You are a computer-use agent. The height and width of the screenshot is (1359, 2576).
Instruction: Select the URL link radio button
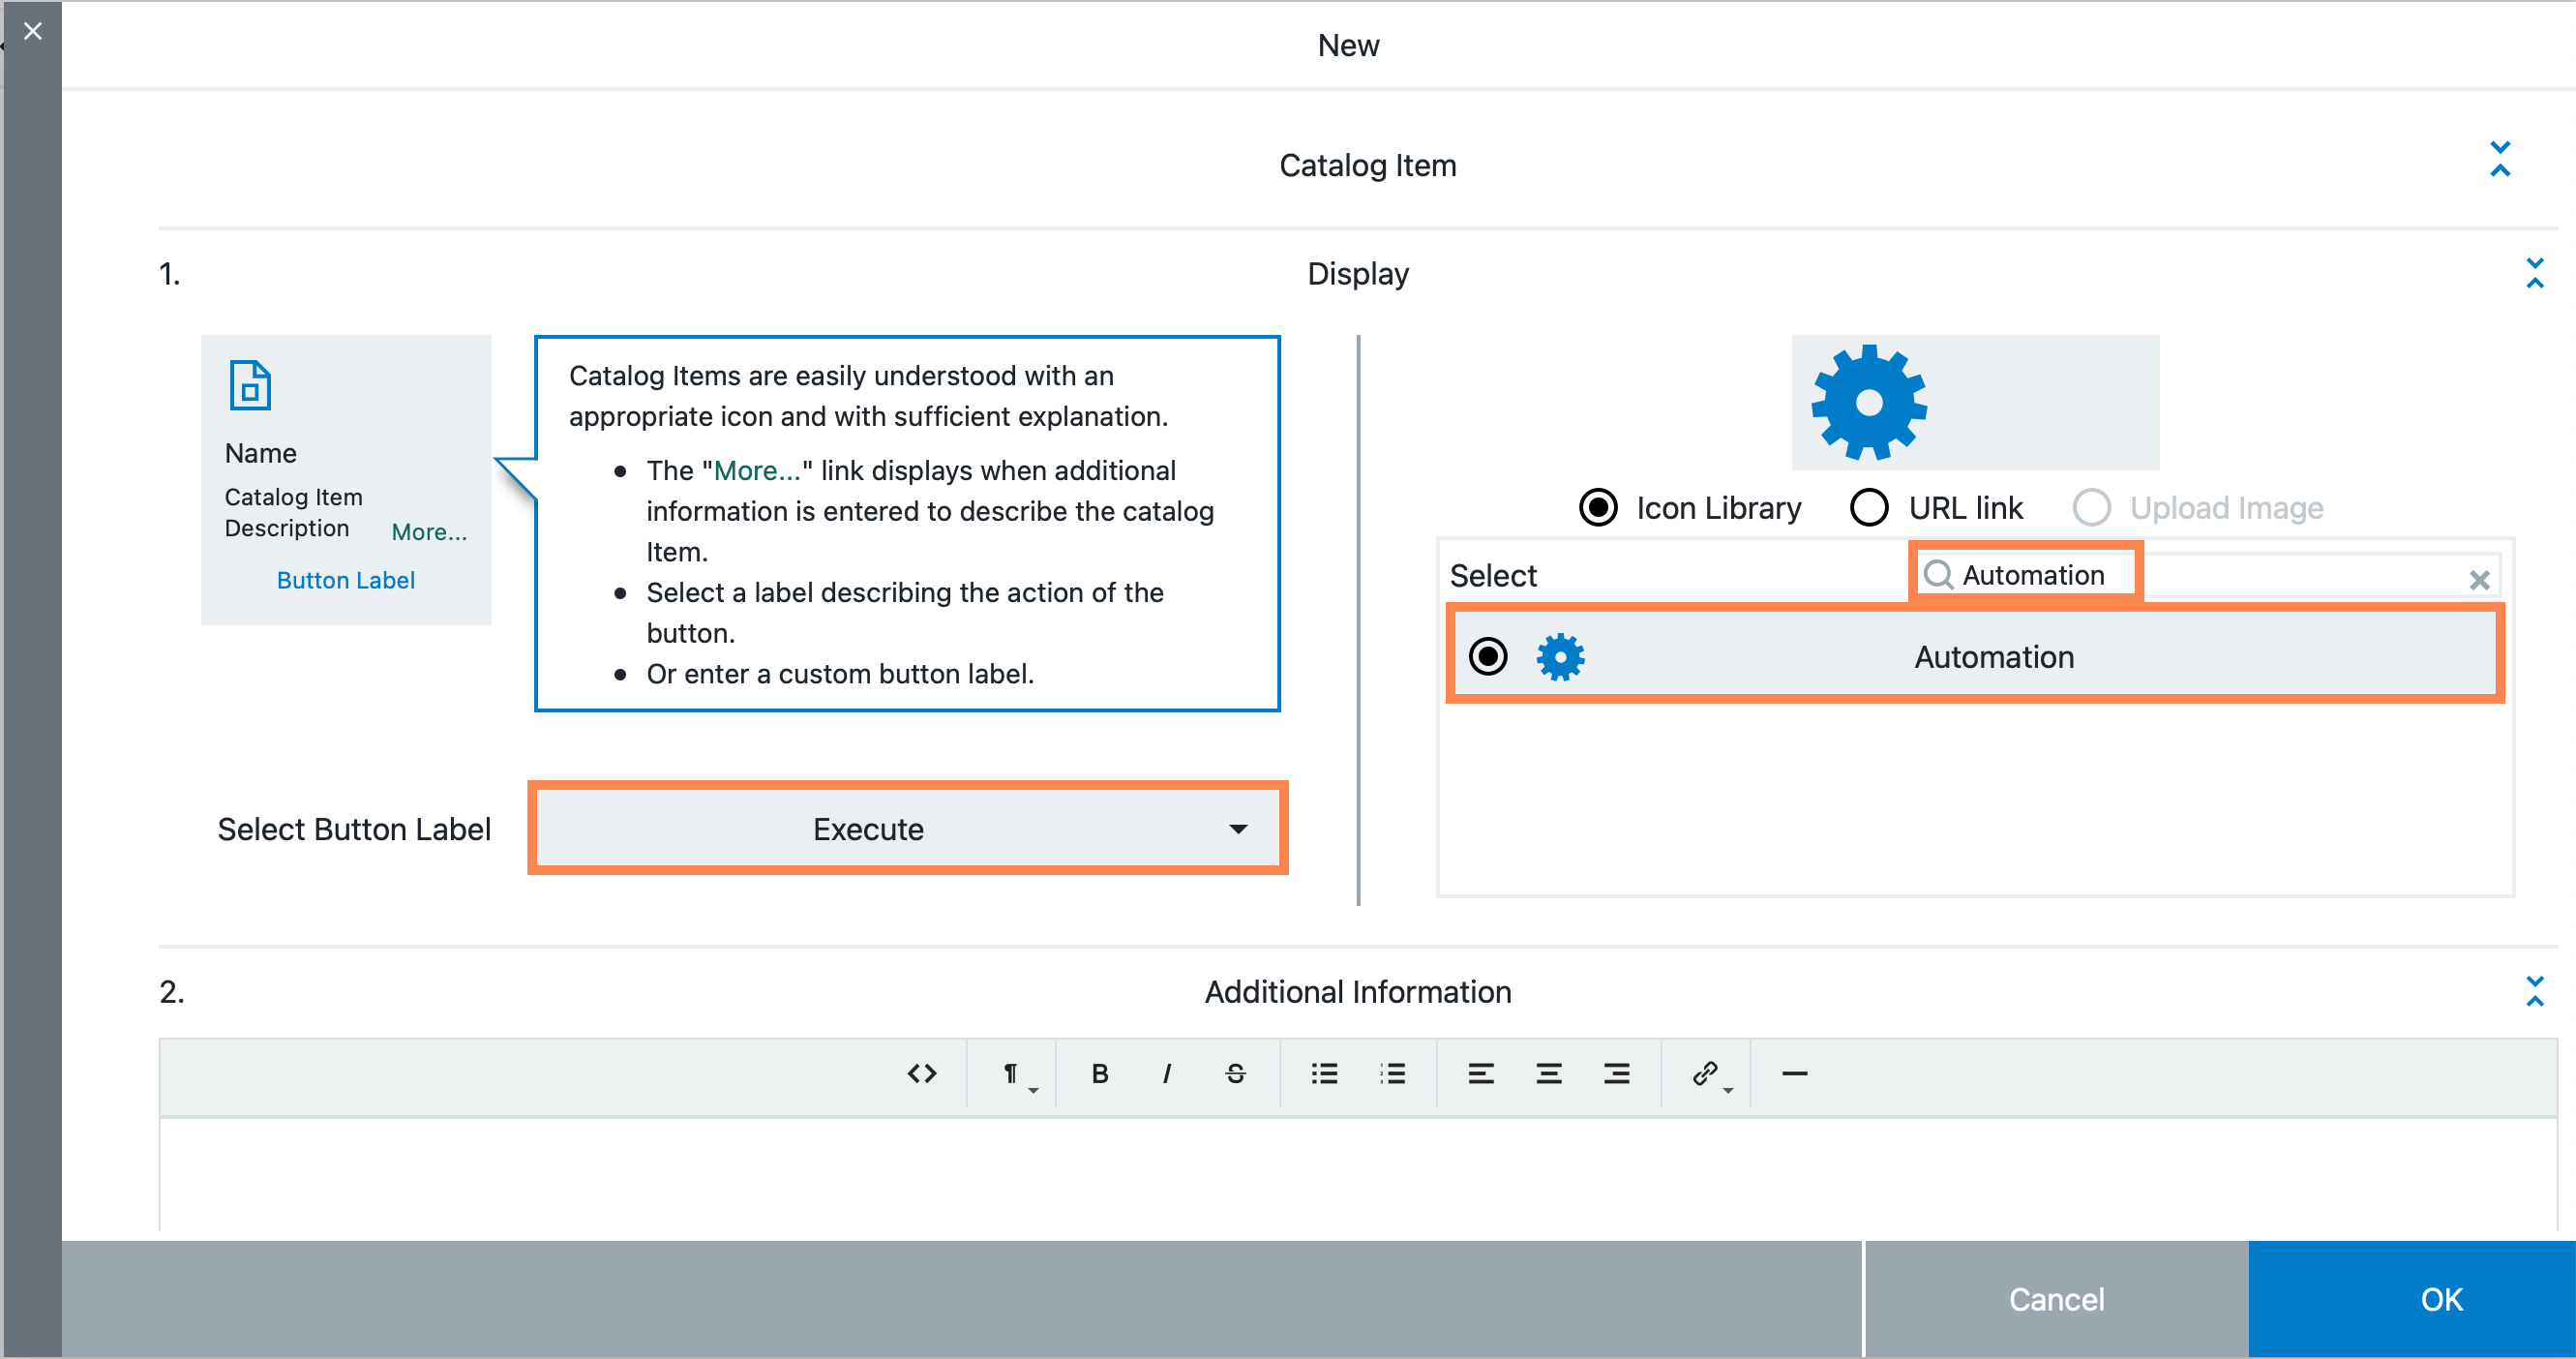coord(1869,506)
